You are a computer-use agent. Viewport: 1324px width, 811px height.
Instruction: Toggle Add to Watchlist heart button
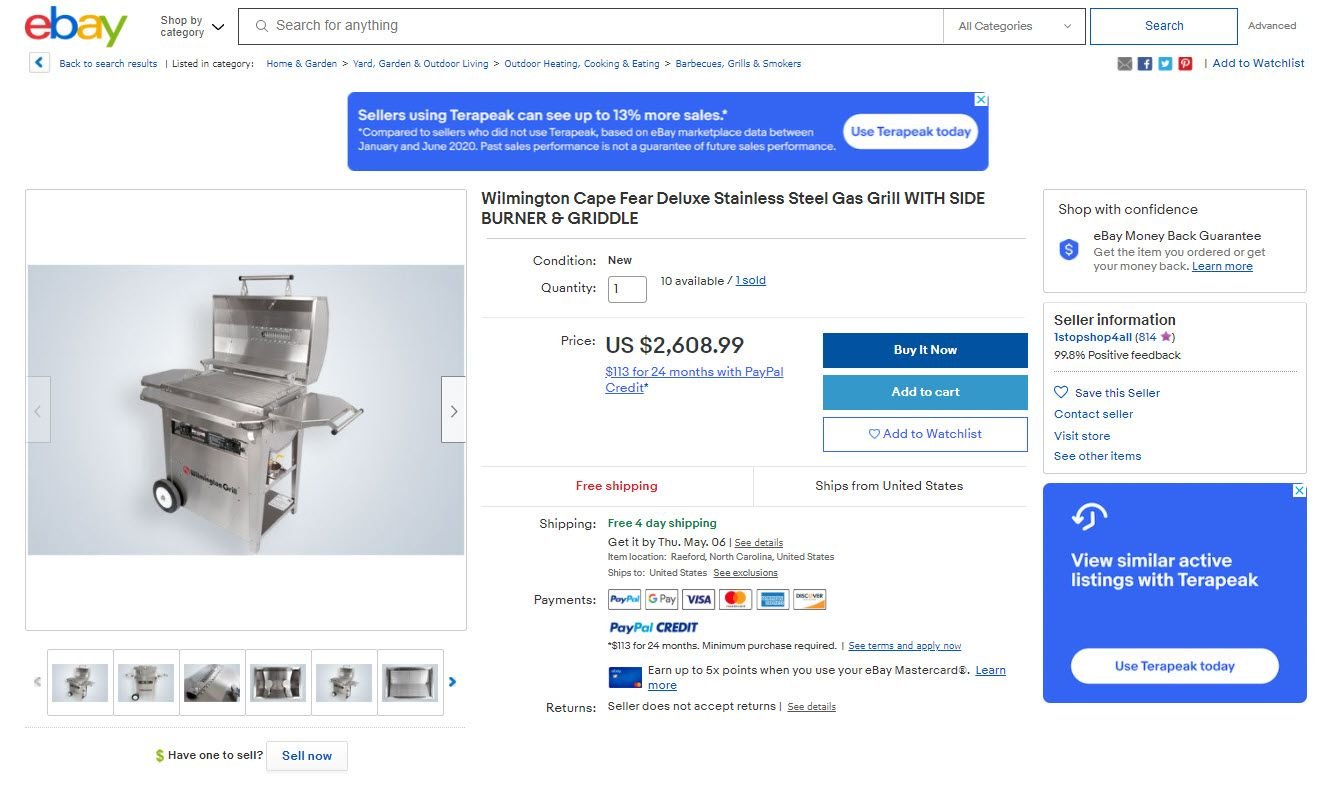click(925, 434)
